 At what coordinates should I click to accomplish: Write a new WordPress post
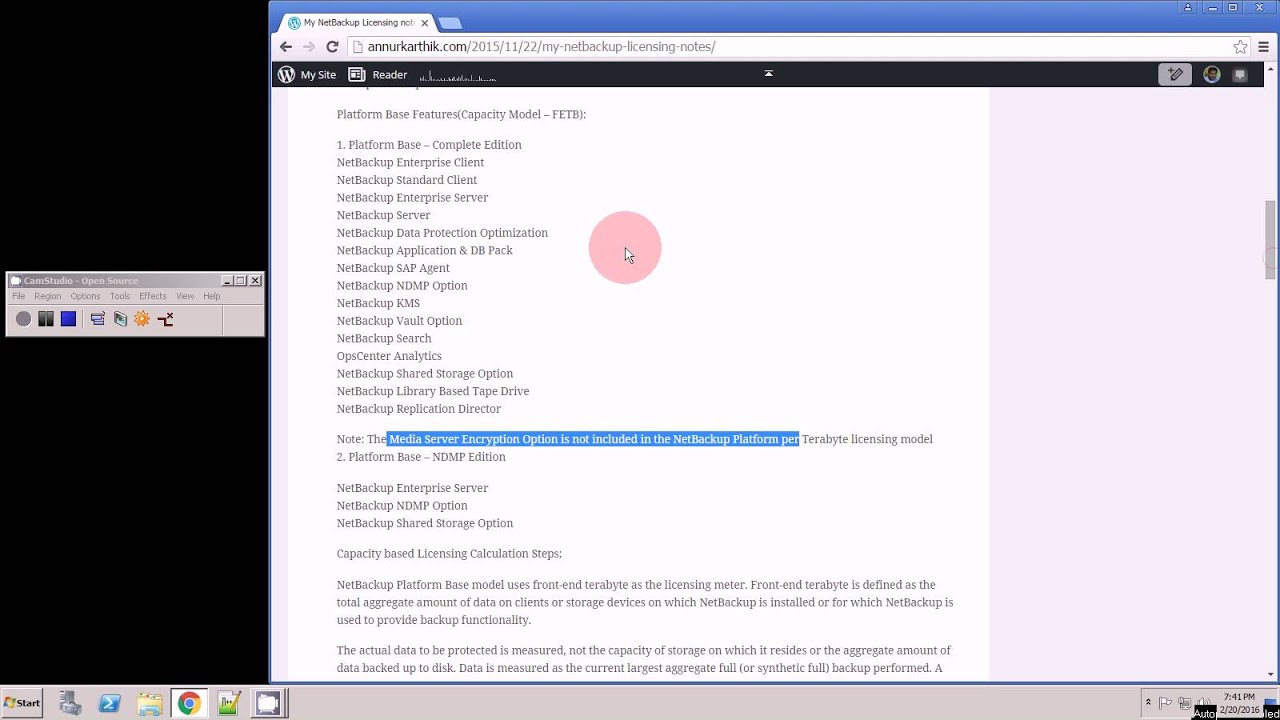[x=1175, y=74]
